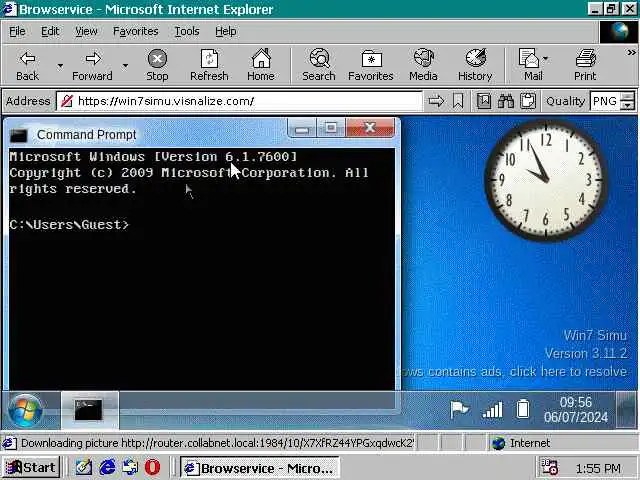Screen dimensions: 640x480
Task: Go to the Home page
Action: (x=261, y=65)
